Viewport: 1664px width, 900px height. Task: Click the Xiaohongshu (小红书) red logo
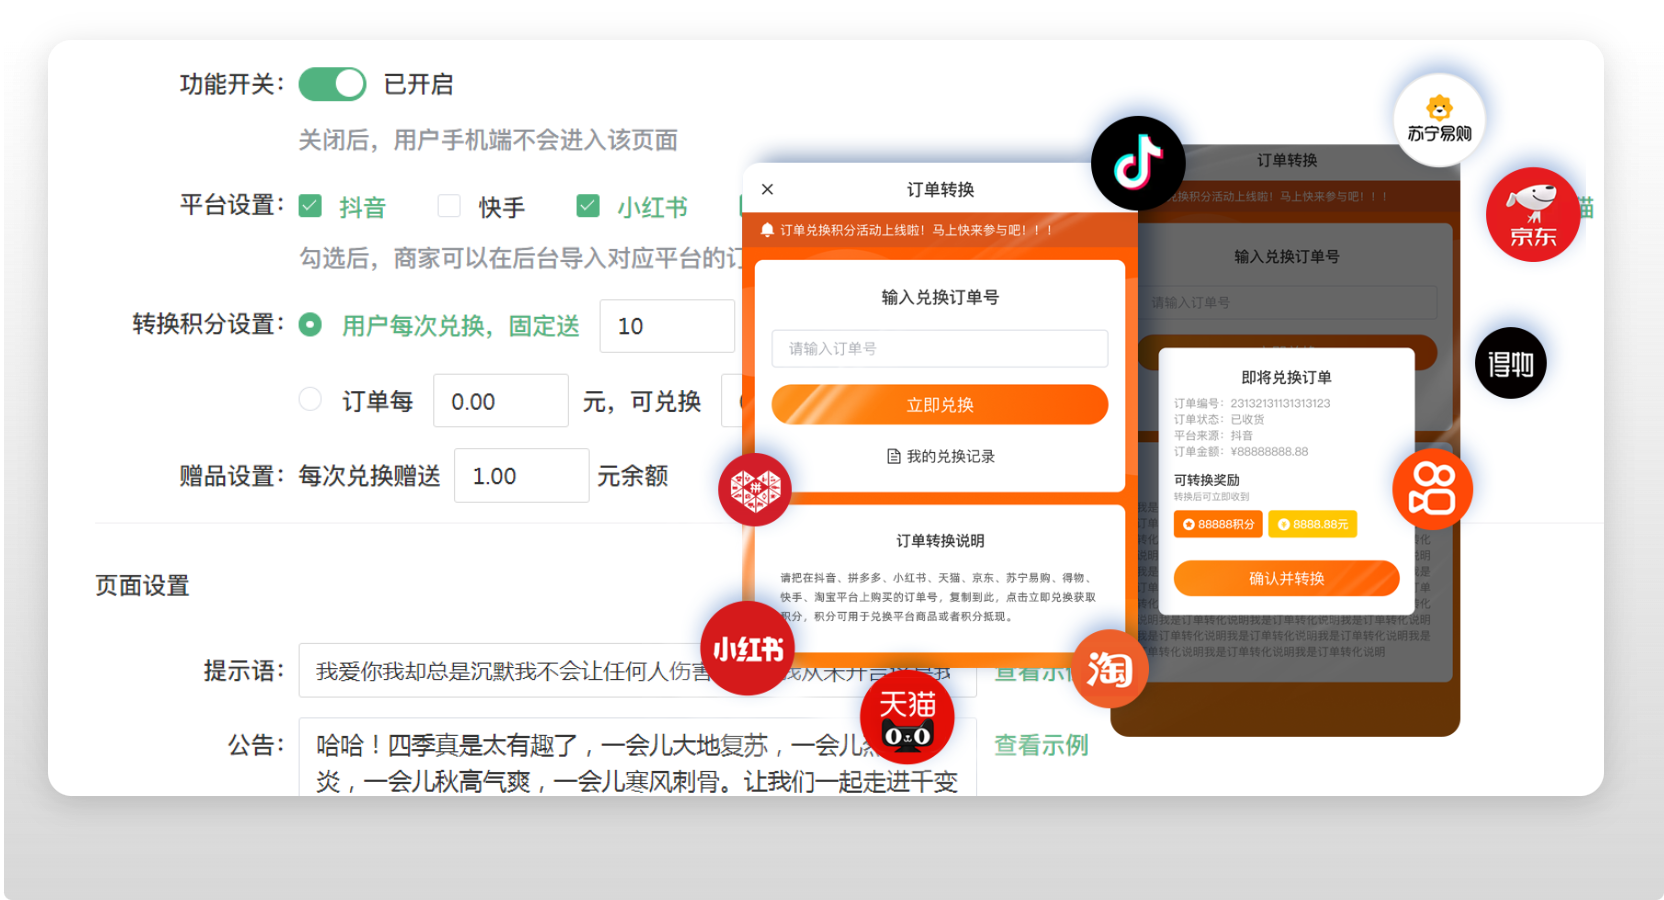click(747, 649)
